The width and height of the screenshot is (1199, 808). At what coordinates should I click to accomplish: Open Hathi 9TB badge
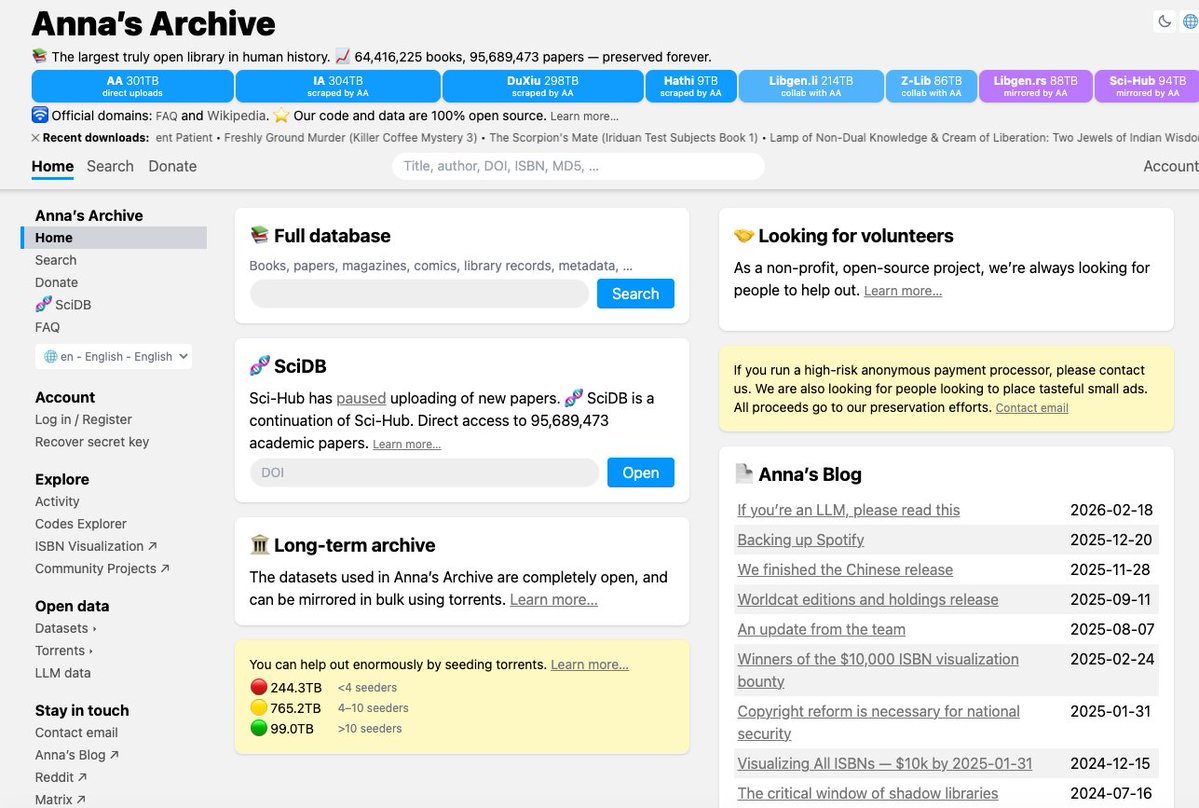click(690, 86)
